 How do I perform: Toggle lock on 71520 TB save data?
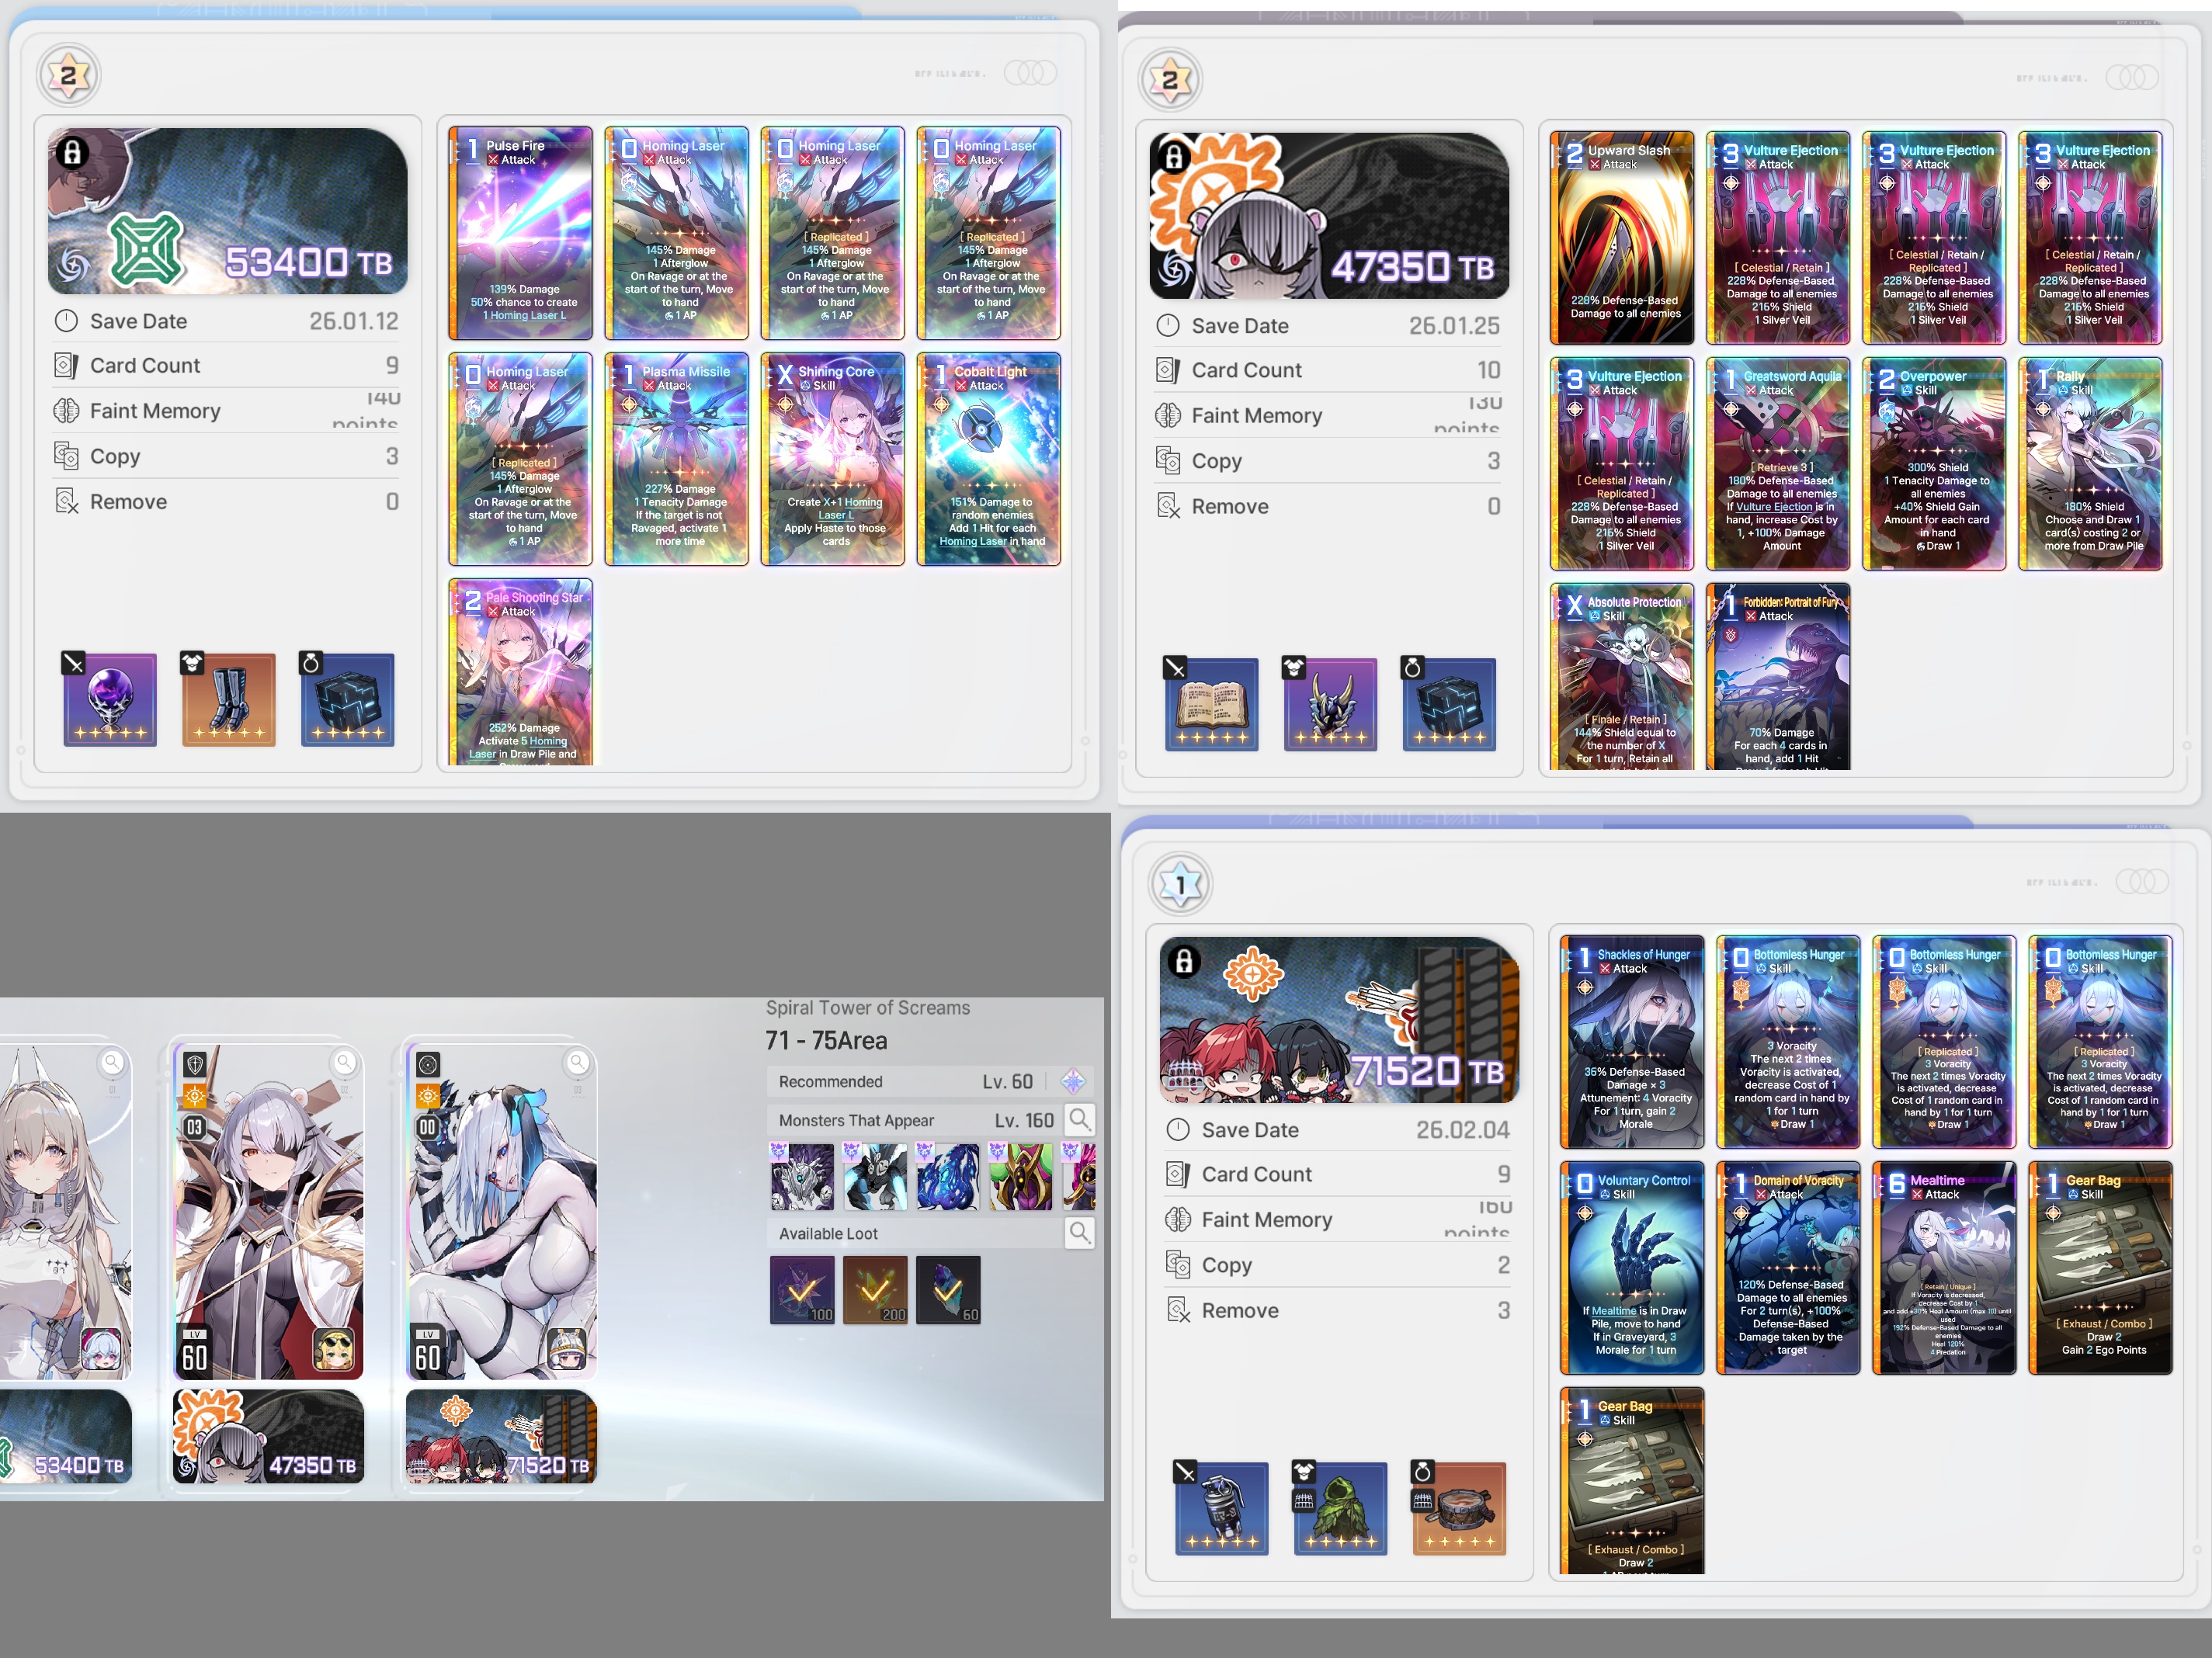point(1184,961)
